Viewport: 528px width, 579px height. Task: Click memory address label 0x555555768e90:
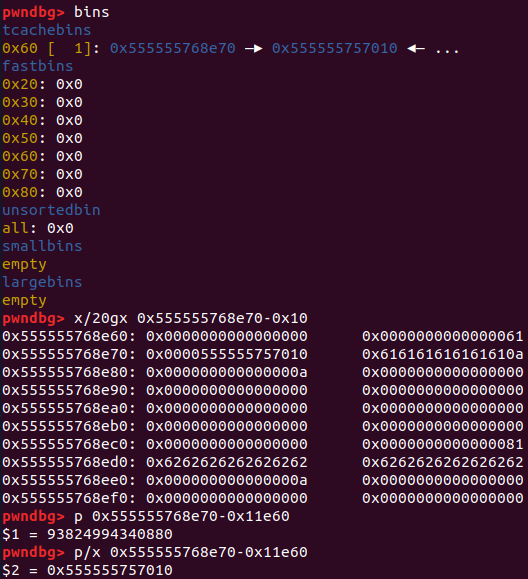tap(69, 390)
